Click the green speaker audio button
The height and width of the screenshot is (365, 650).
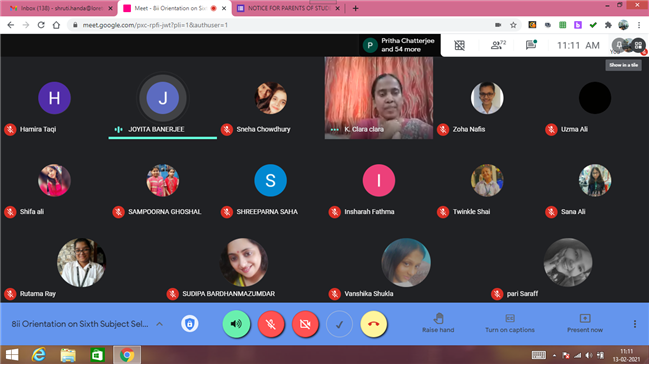(x=236, y=324)
